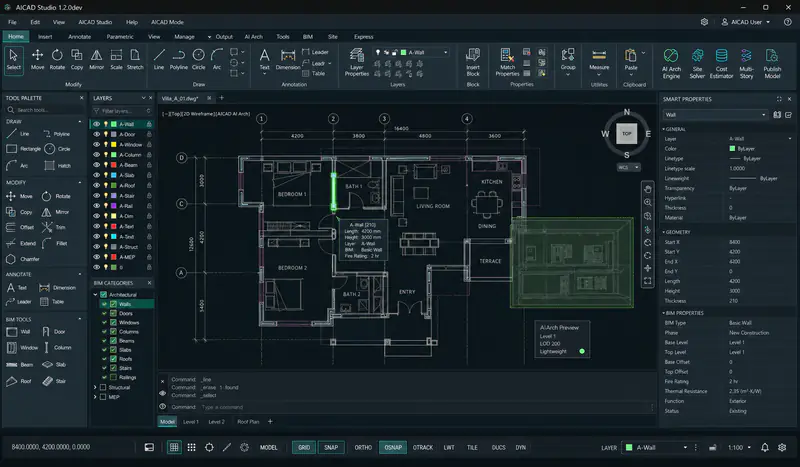Expand the MEP category node
This screenshot has height=467, width=800.
[95, 397]
